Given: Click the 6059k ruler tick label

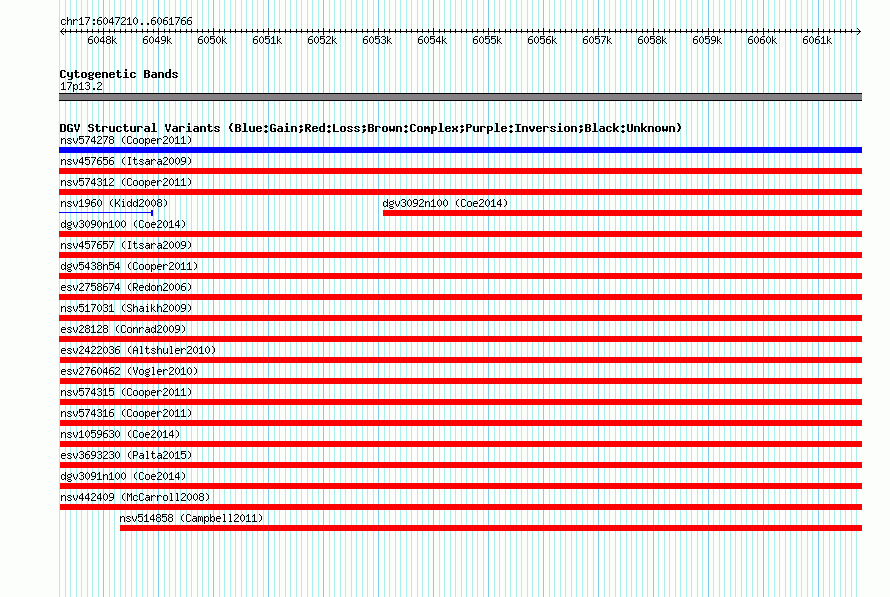Looking at the screenshot, I should [707, 40].
